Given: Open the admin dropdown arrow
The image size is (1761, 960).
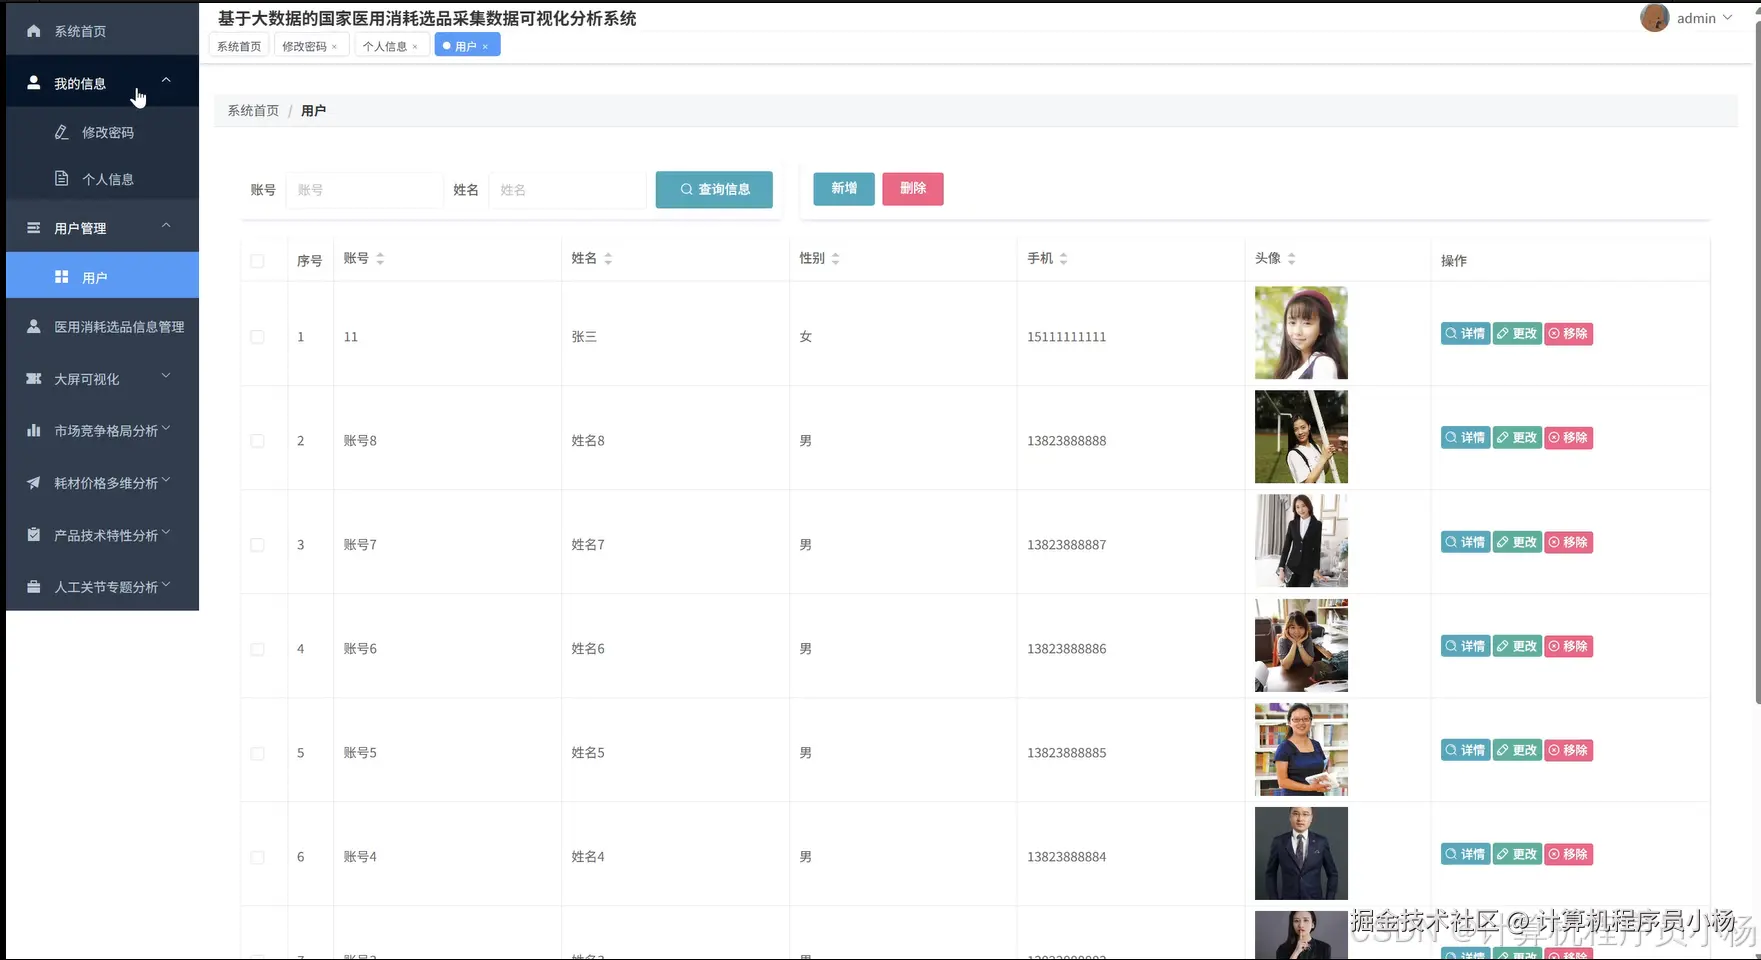Looking at the screenshot, I should (x=1727, y=18).
